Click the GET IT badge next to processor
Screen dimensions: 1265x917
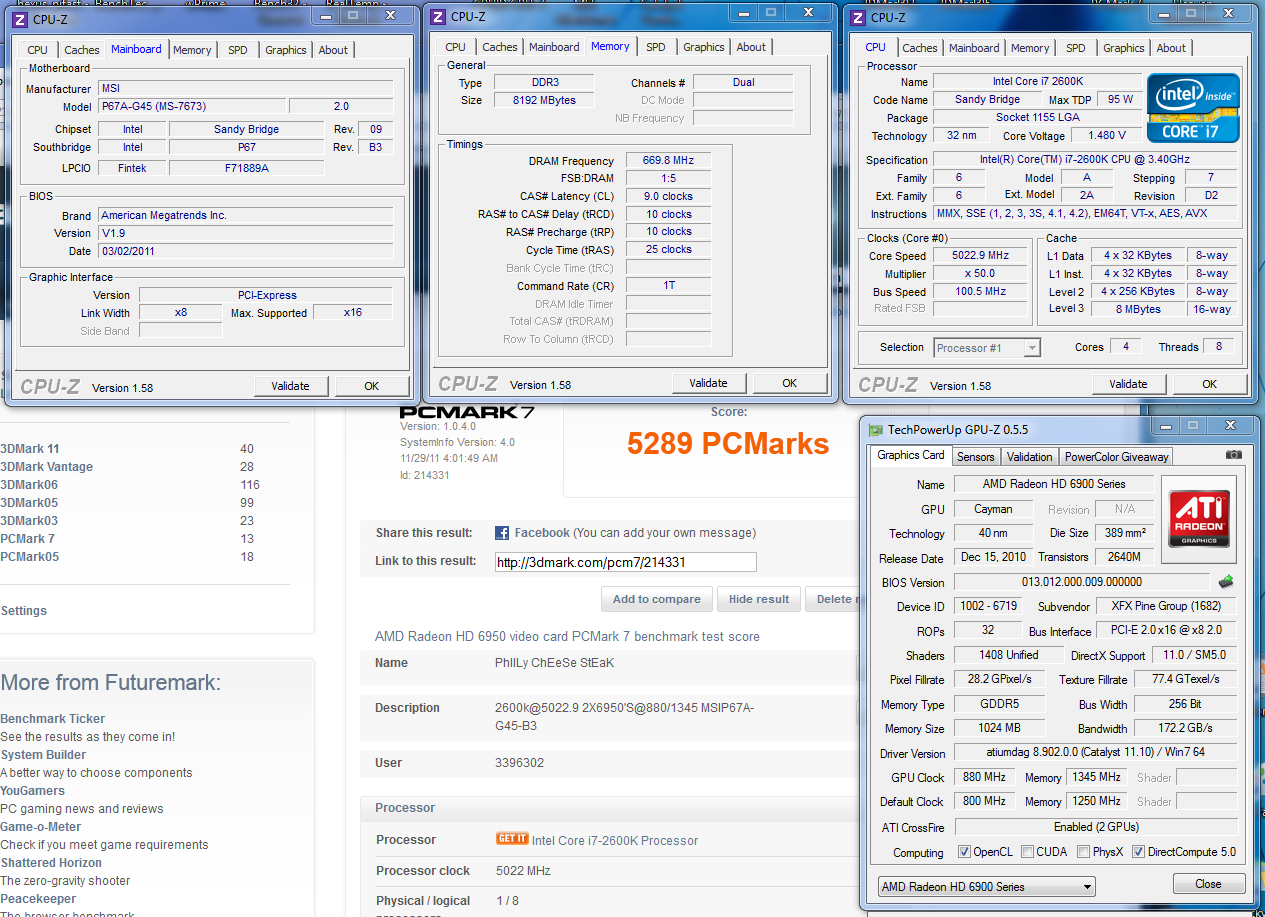[511, 839]
